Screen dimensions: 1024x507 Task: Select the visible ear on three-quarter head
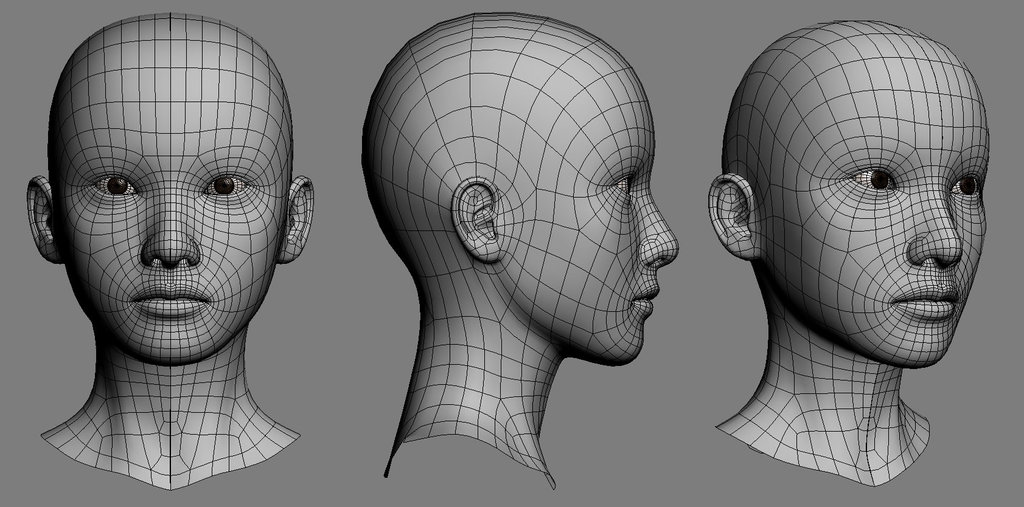point(733,215)
